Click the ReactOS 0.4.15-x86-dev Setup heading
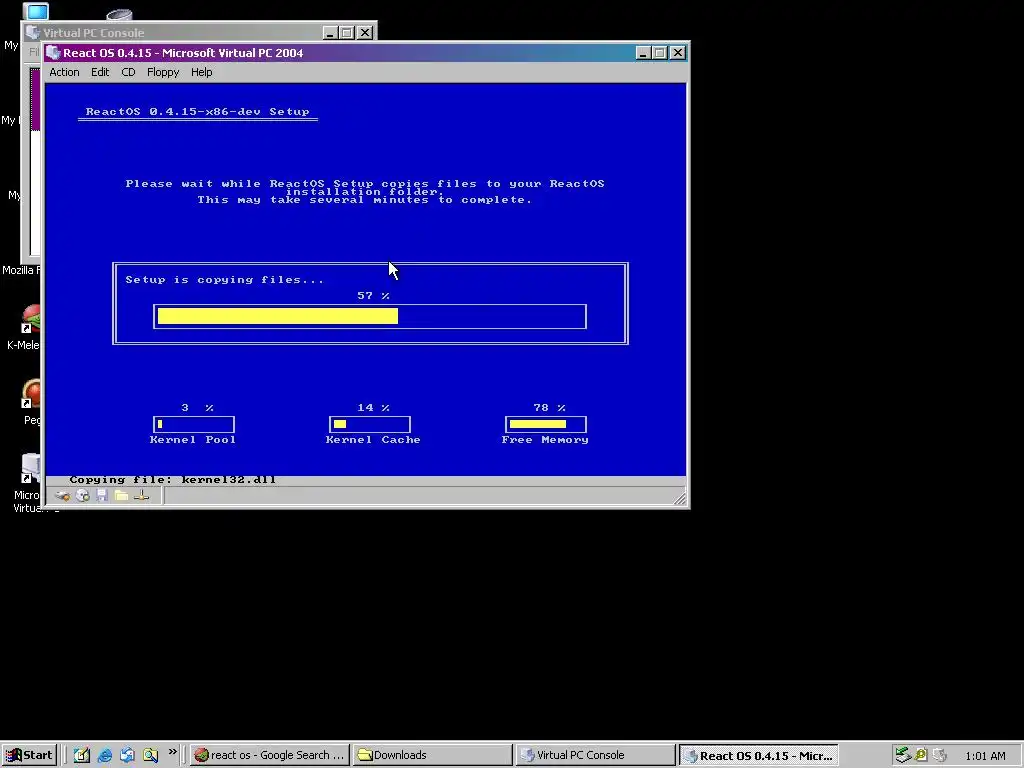This screenshot has width=1024, height=768. (197, 112)
